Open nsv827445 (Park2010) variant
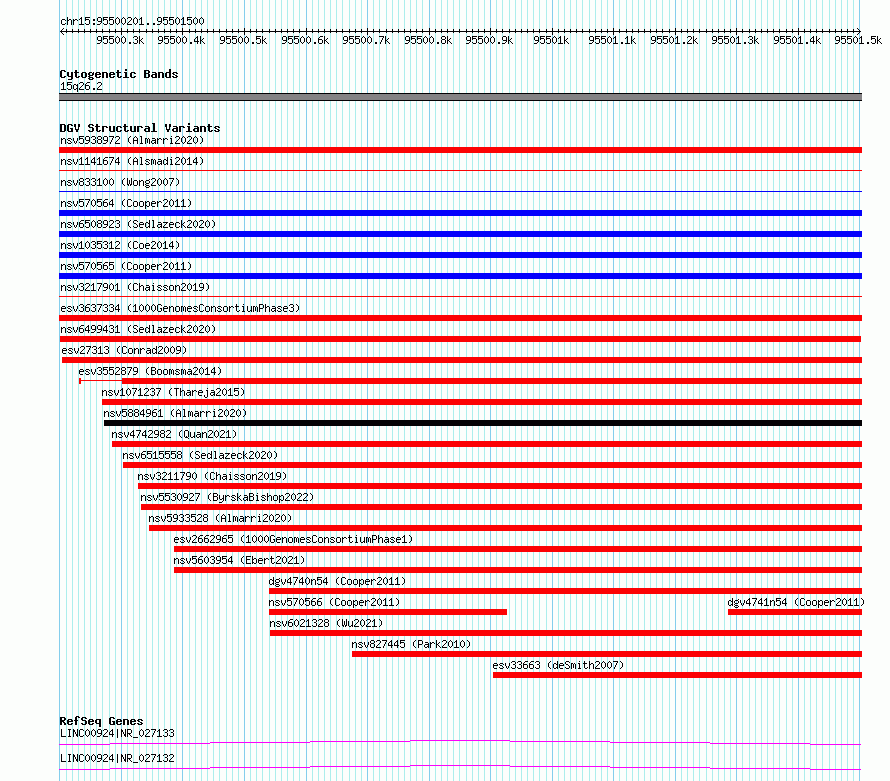This screenshot has width=890, height=781. click(412, 644)
